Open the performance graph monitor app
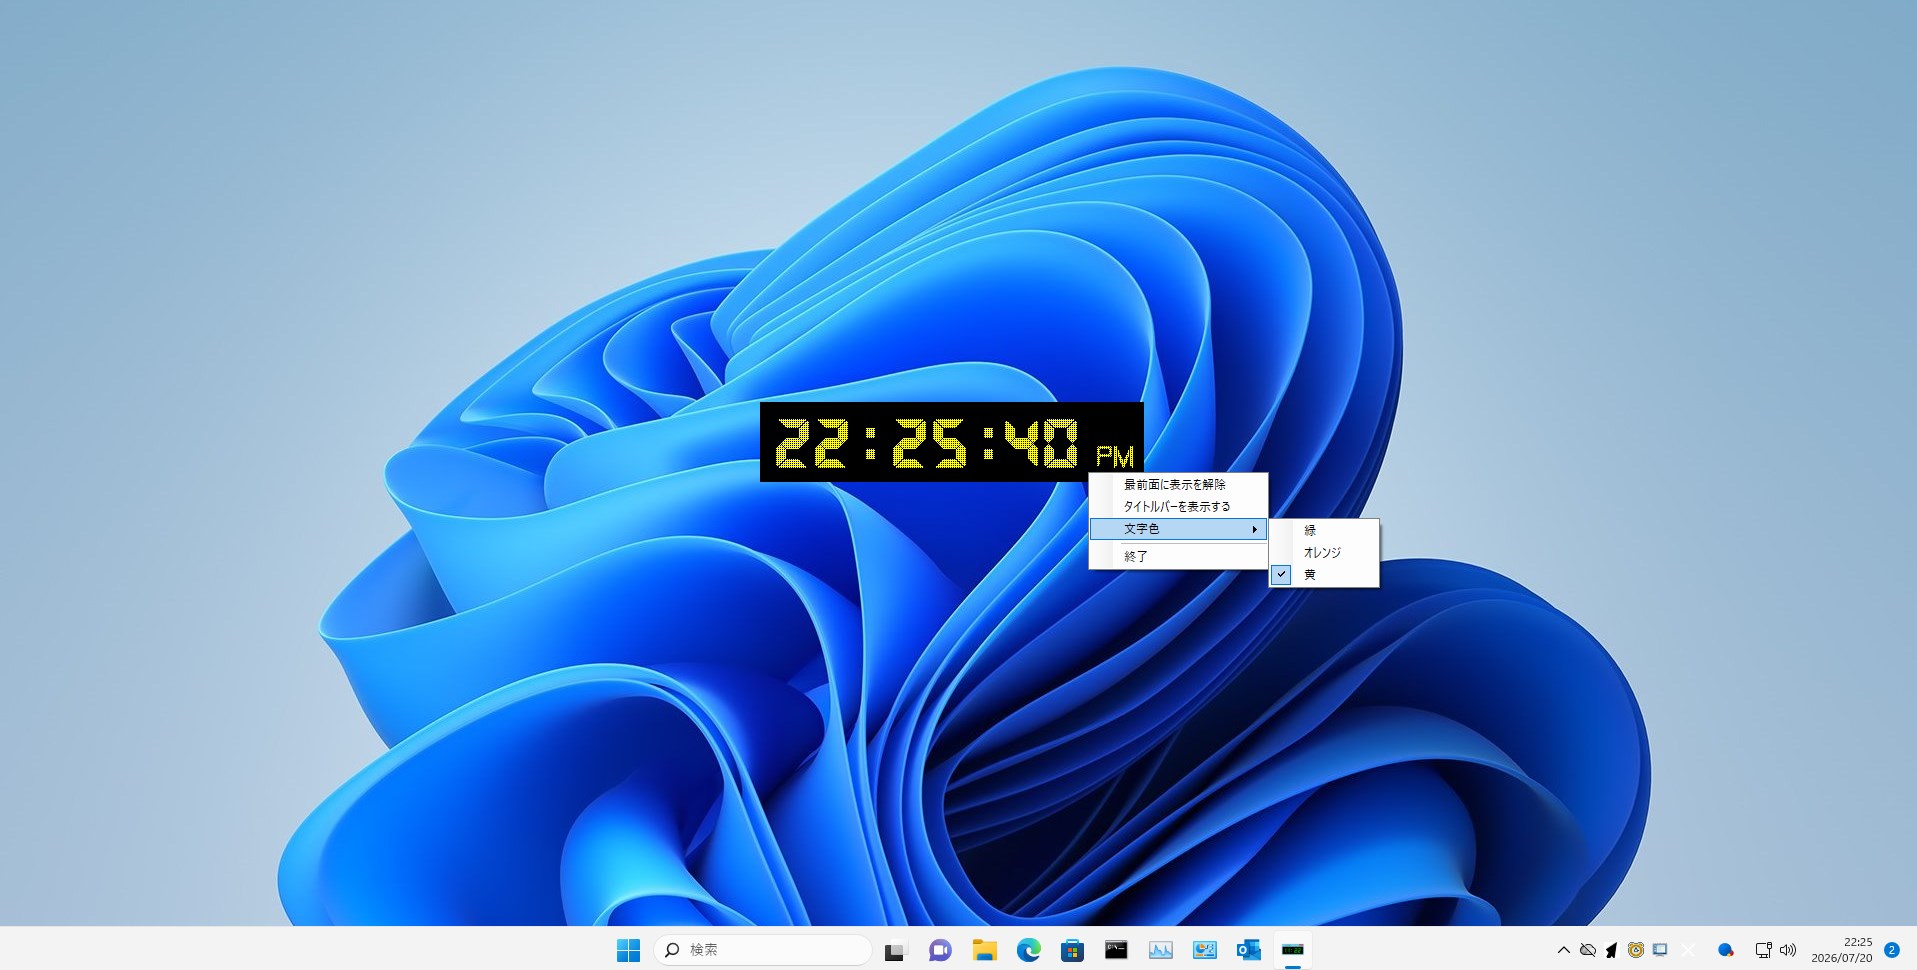Screen dimensions: 1917x970 (x=1161, y=950)
